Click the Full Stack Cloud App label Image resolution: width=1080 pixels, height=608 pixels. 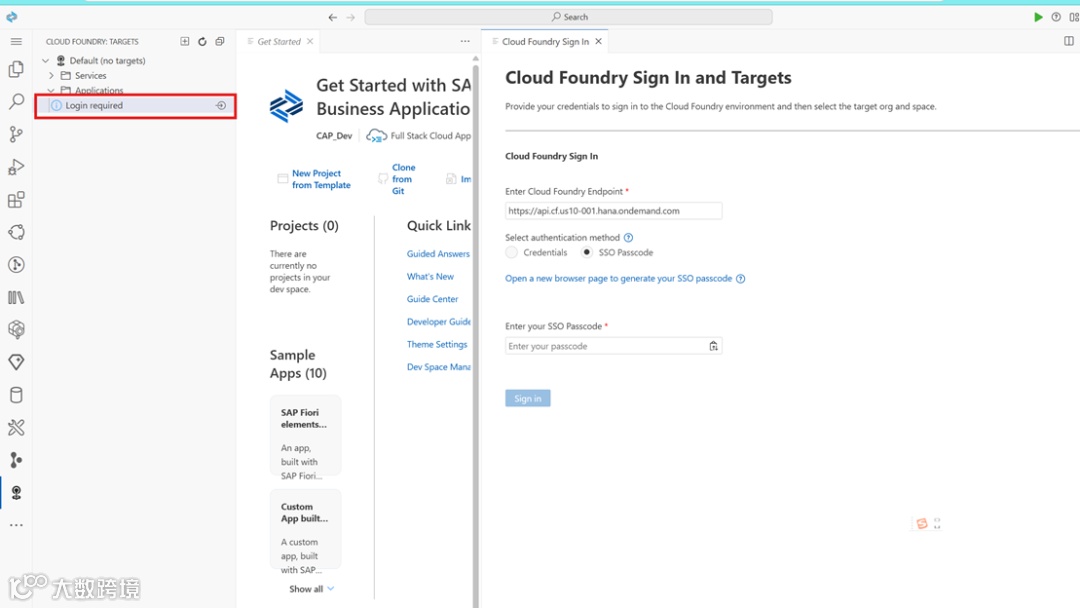click(430, 136)
